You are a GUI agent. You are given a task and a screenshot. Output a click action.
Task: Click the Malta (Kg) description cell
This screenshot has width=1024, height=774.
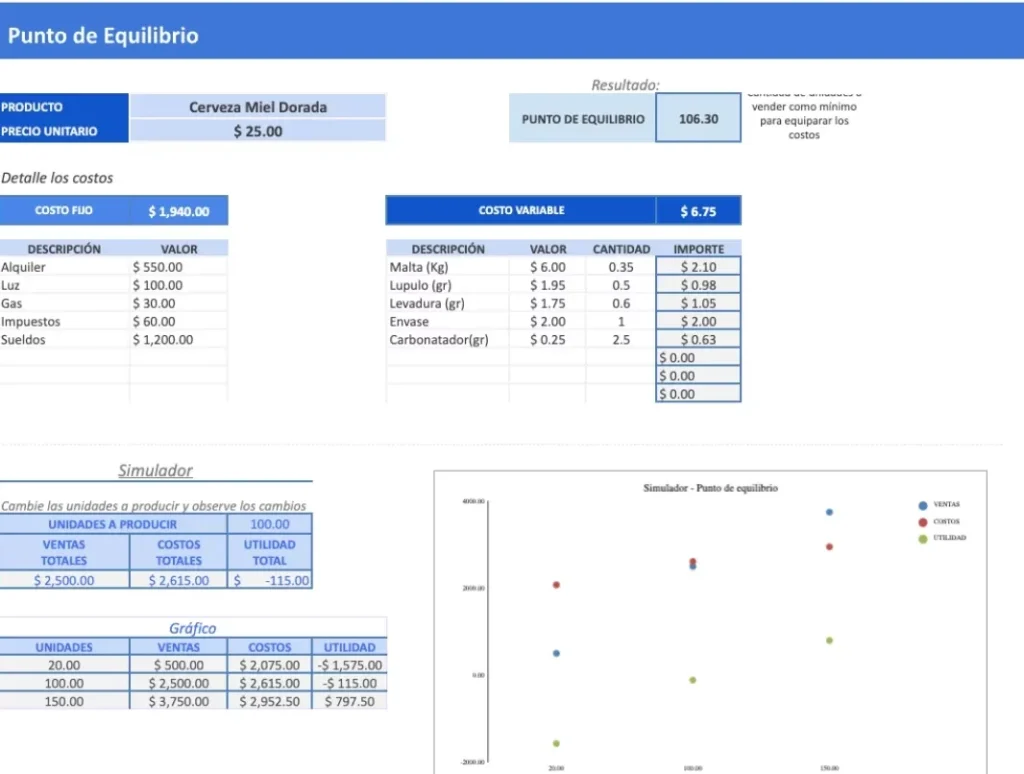click(446, 267)
